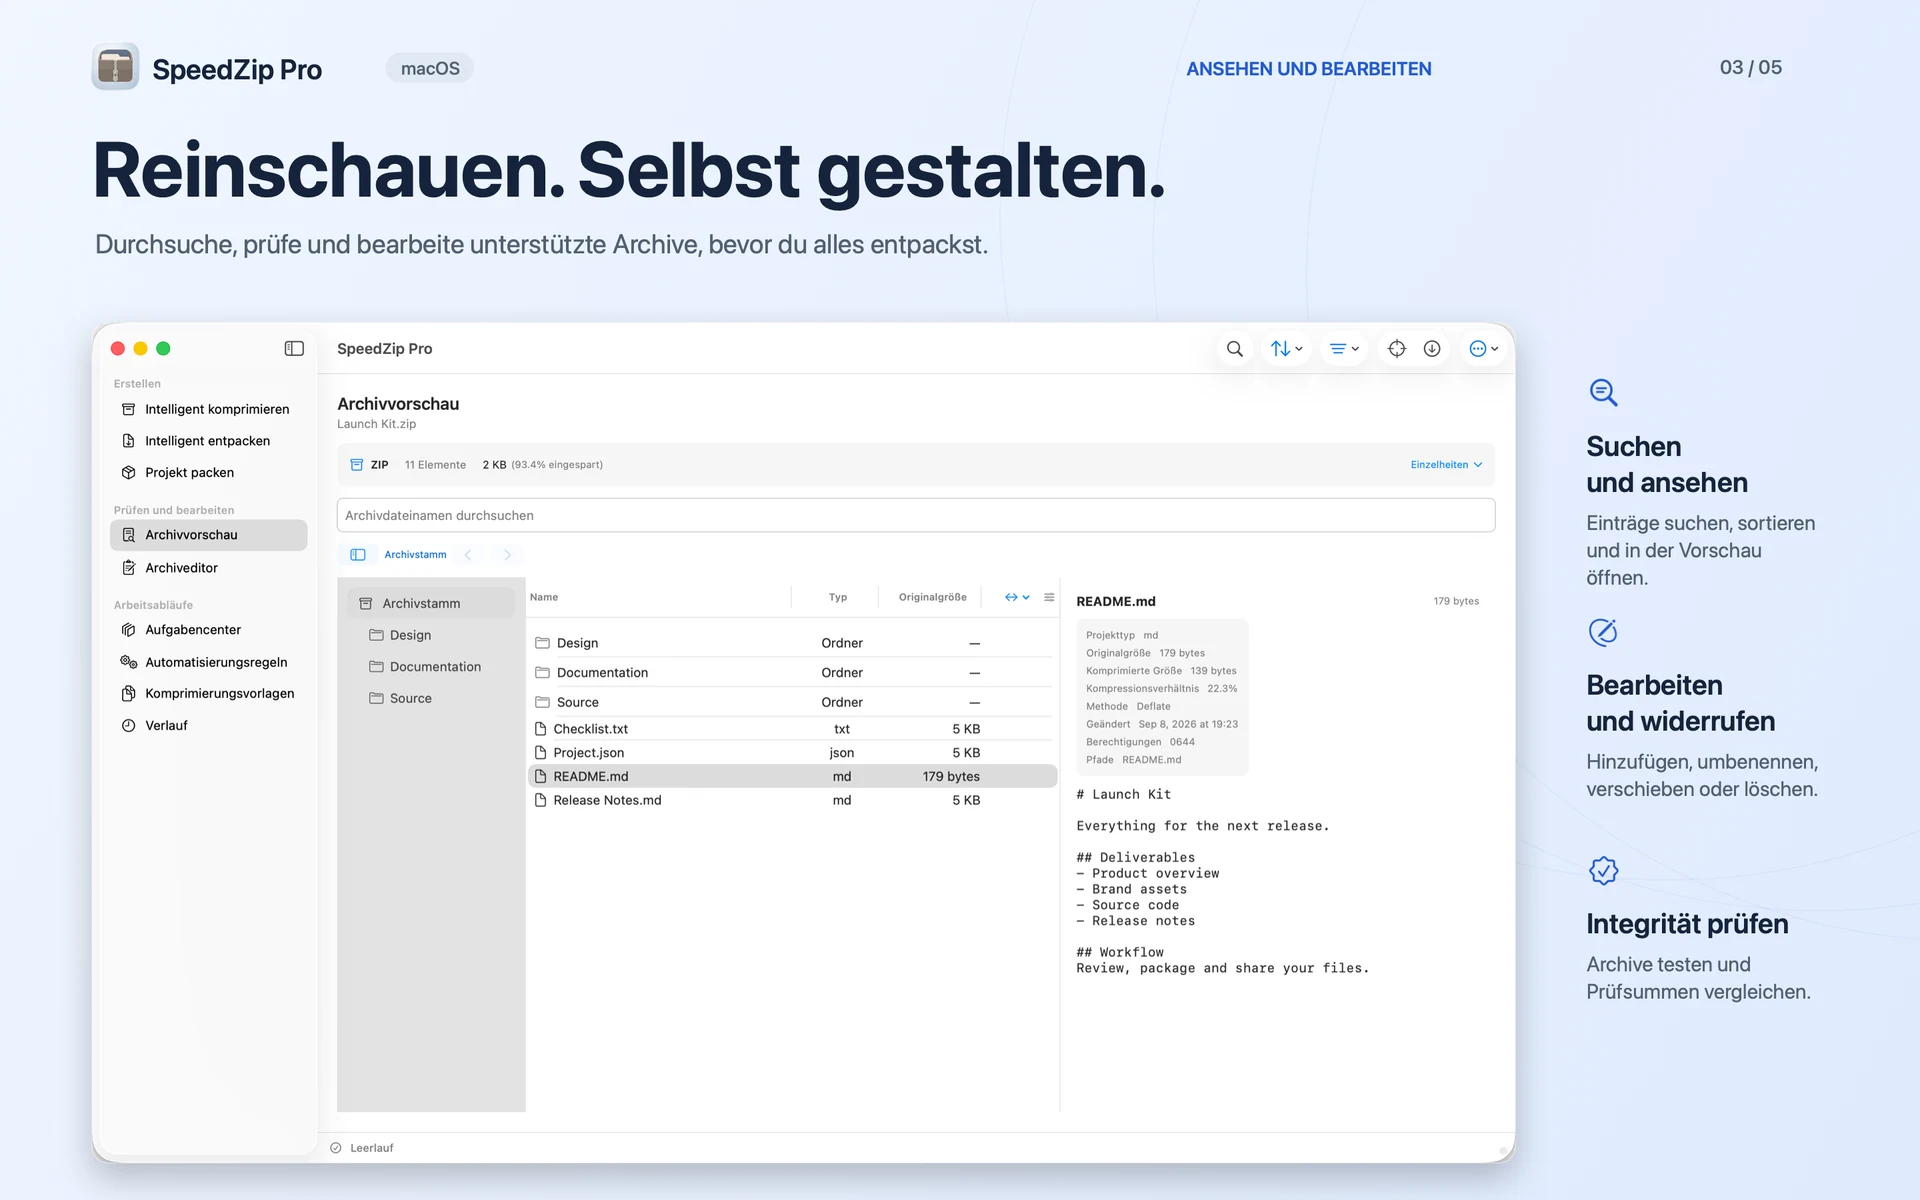Select Archivvorschau in sidebar
This screenshot has height=1200, width=1920.
tap(208, 535)
